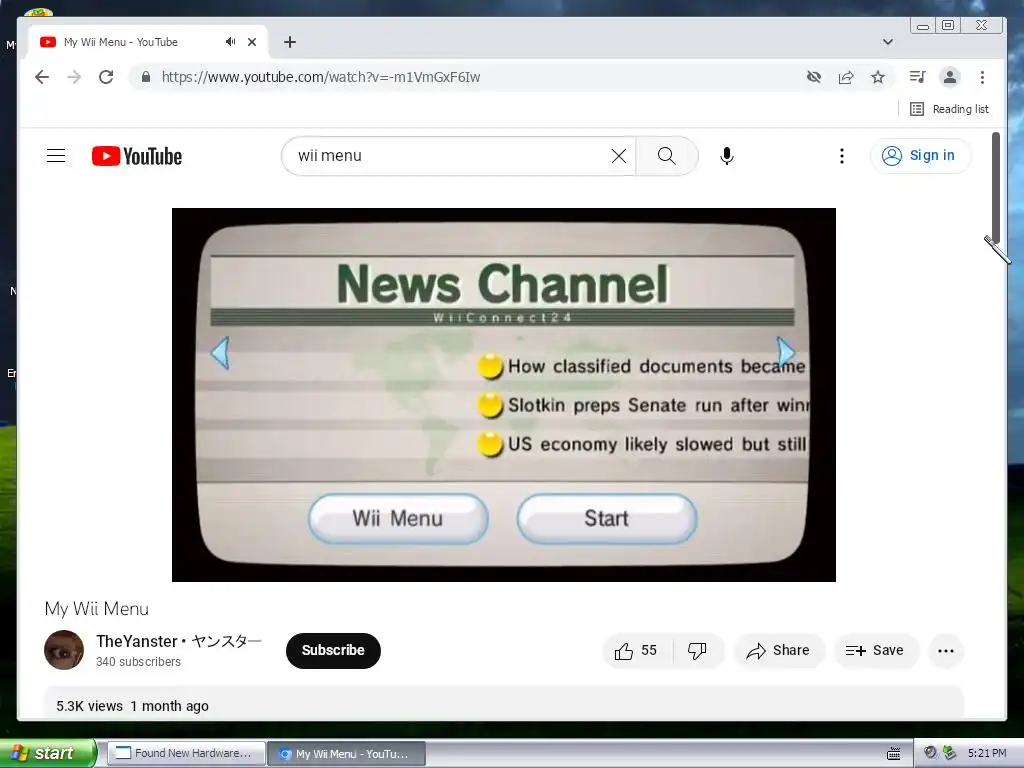Submit search with magnifier button
The width and height of the screenshot is (1024, 768).
(x=667, y=155)
